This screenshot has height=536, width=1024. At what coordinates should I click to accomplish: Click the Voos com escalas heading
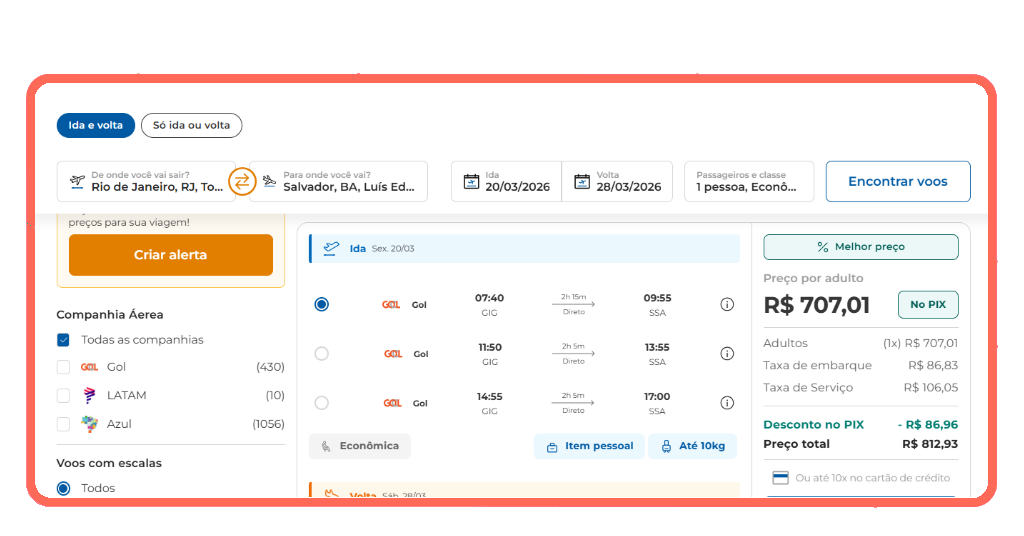tap(109, 463)
